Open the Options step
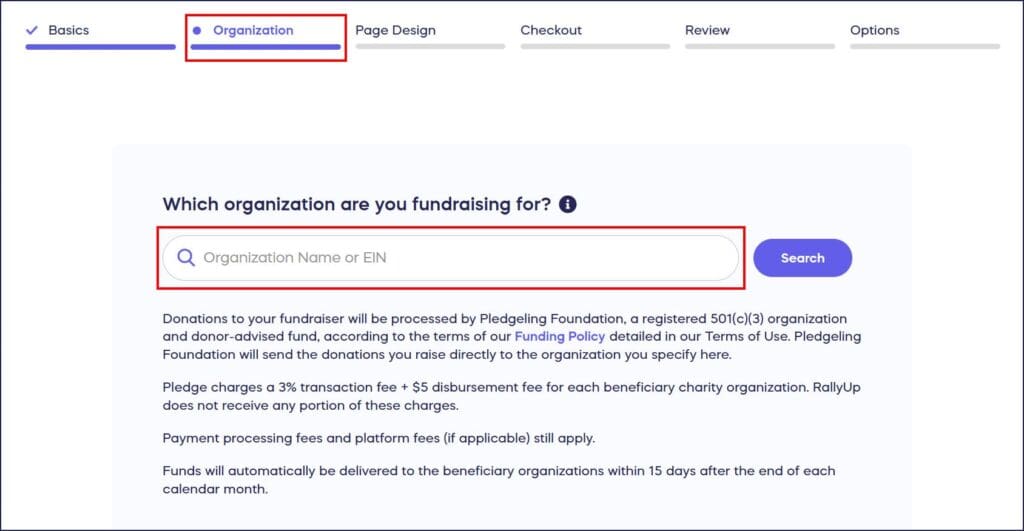The width and height of the screenshot is (1024, 531). click(875, 30)
